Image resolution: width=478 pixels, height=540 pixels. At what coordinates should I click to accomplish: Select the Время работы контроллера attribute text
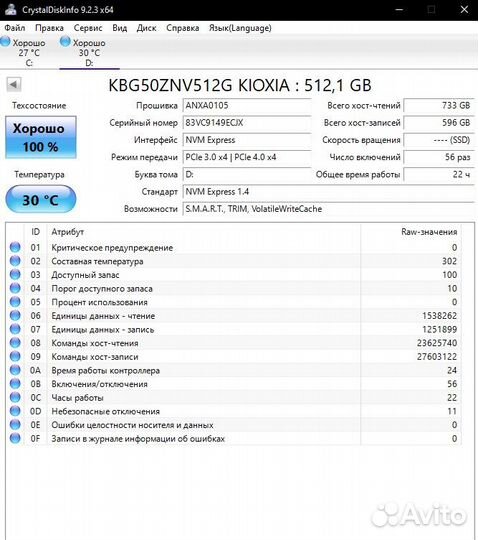point(105,371)
